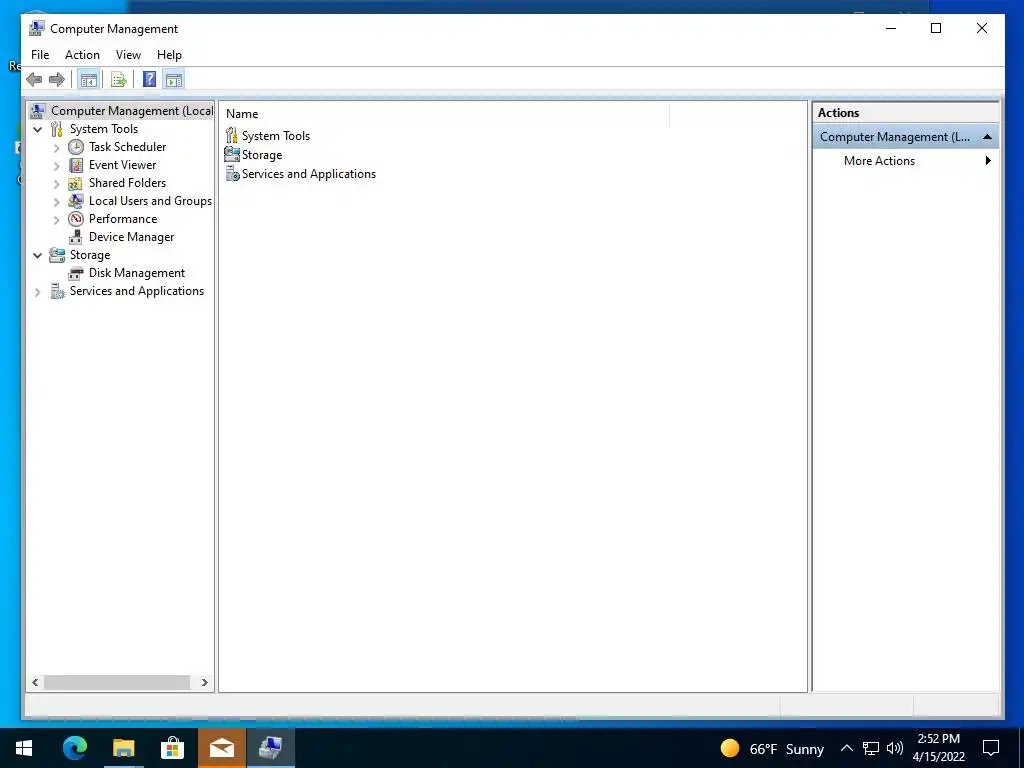This screenshot has width=1024, height=768.
Task: Select "Storage" text in Name list
Action: point(262,155)
